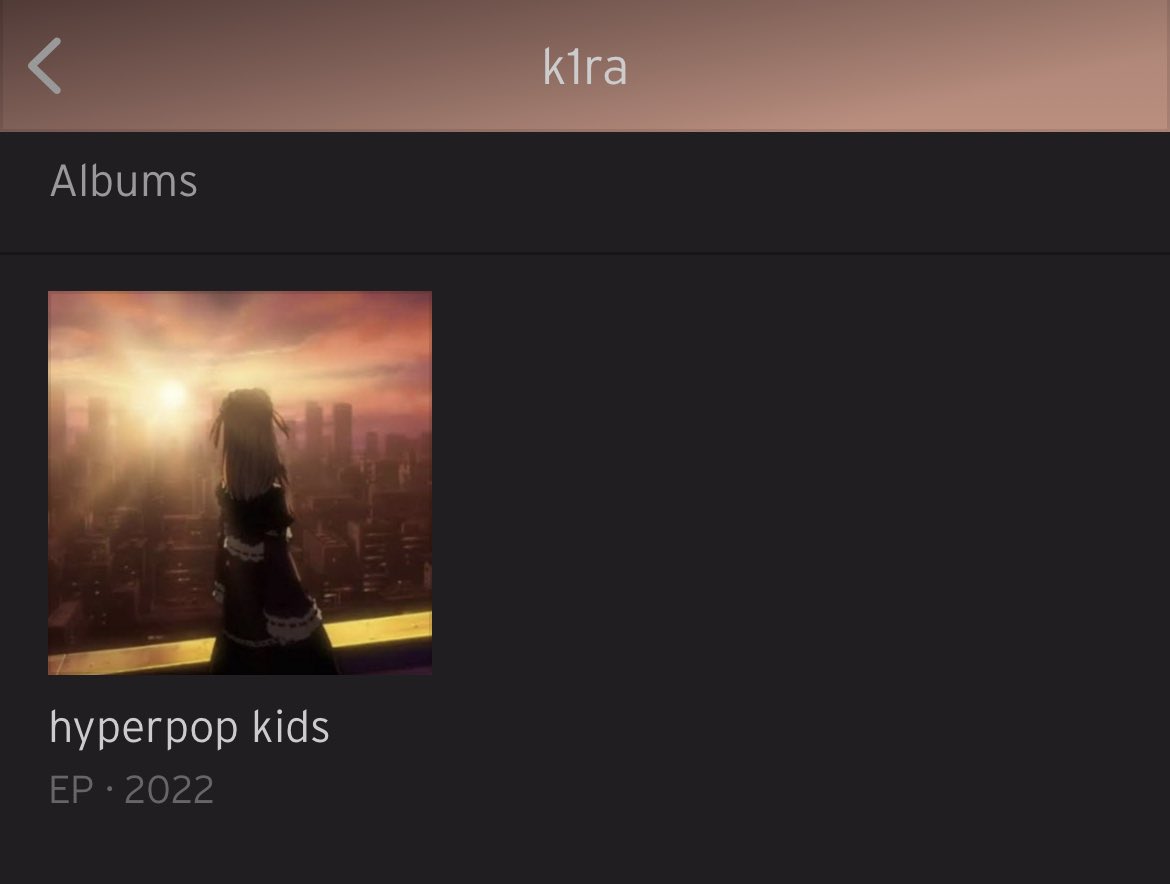
Task: Open the hyperpop kids album title
Action: (x=189, y=727)
